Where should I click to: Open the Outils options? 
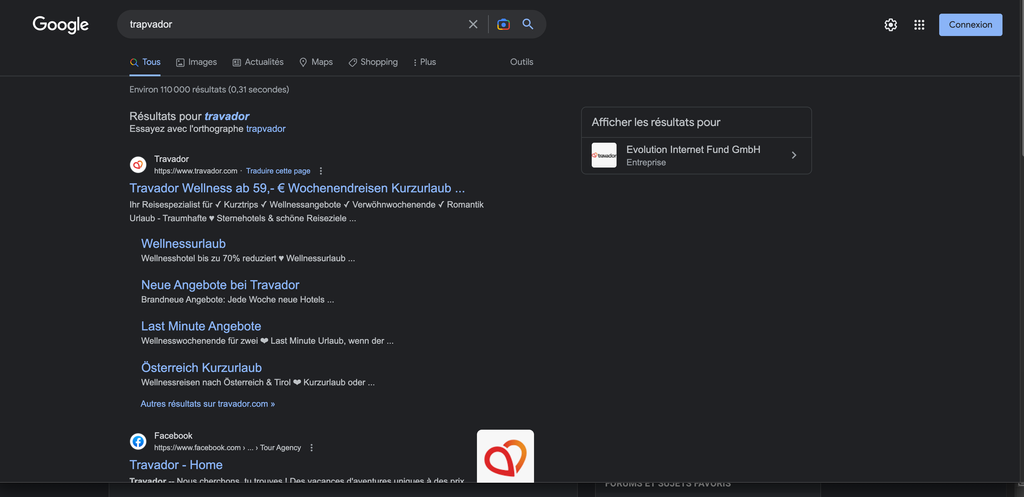pyautogui.click(x=522, y=62)
